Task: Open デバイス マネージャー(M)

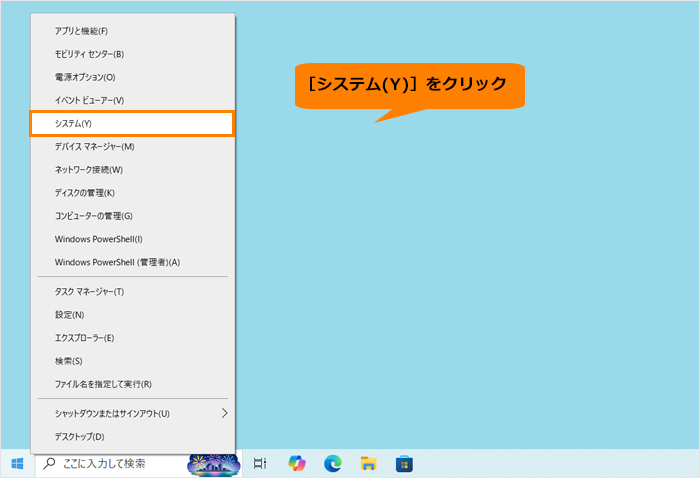Action: pos(133,147)
